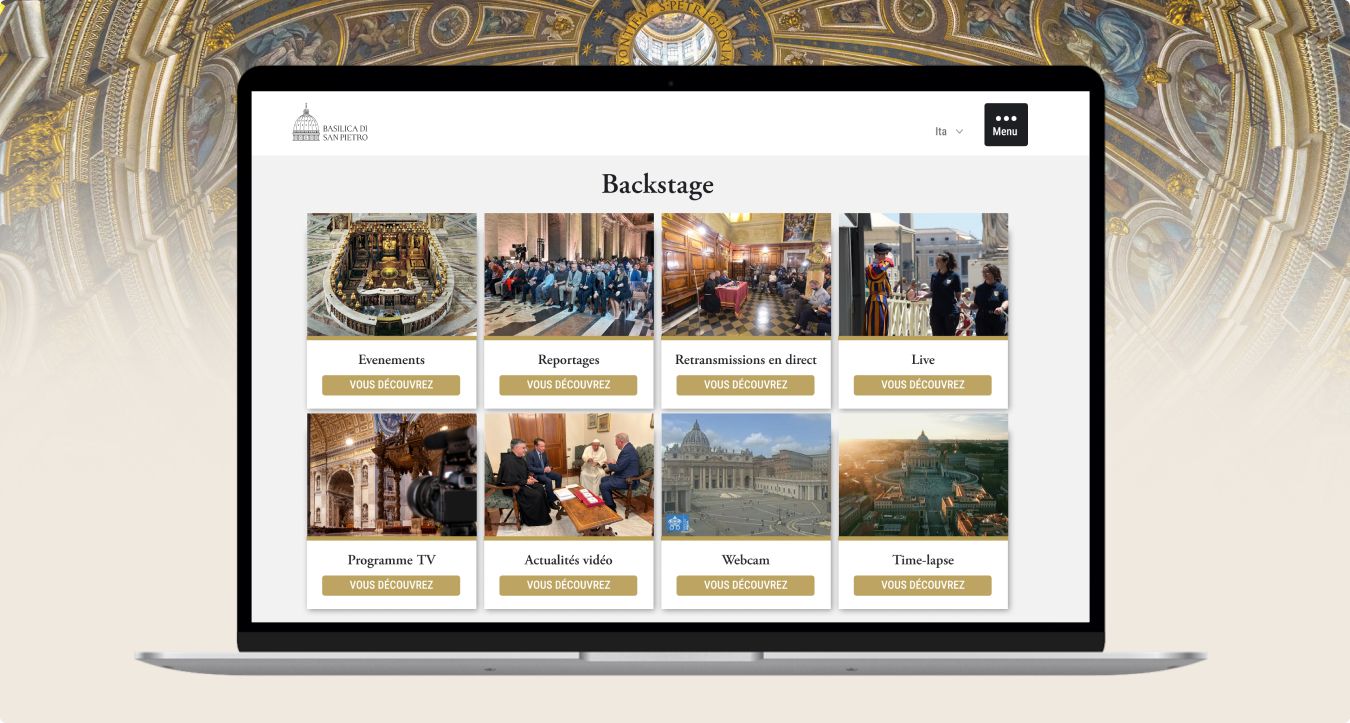Open Vous découvrez under Actualités vidéo

568,585
